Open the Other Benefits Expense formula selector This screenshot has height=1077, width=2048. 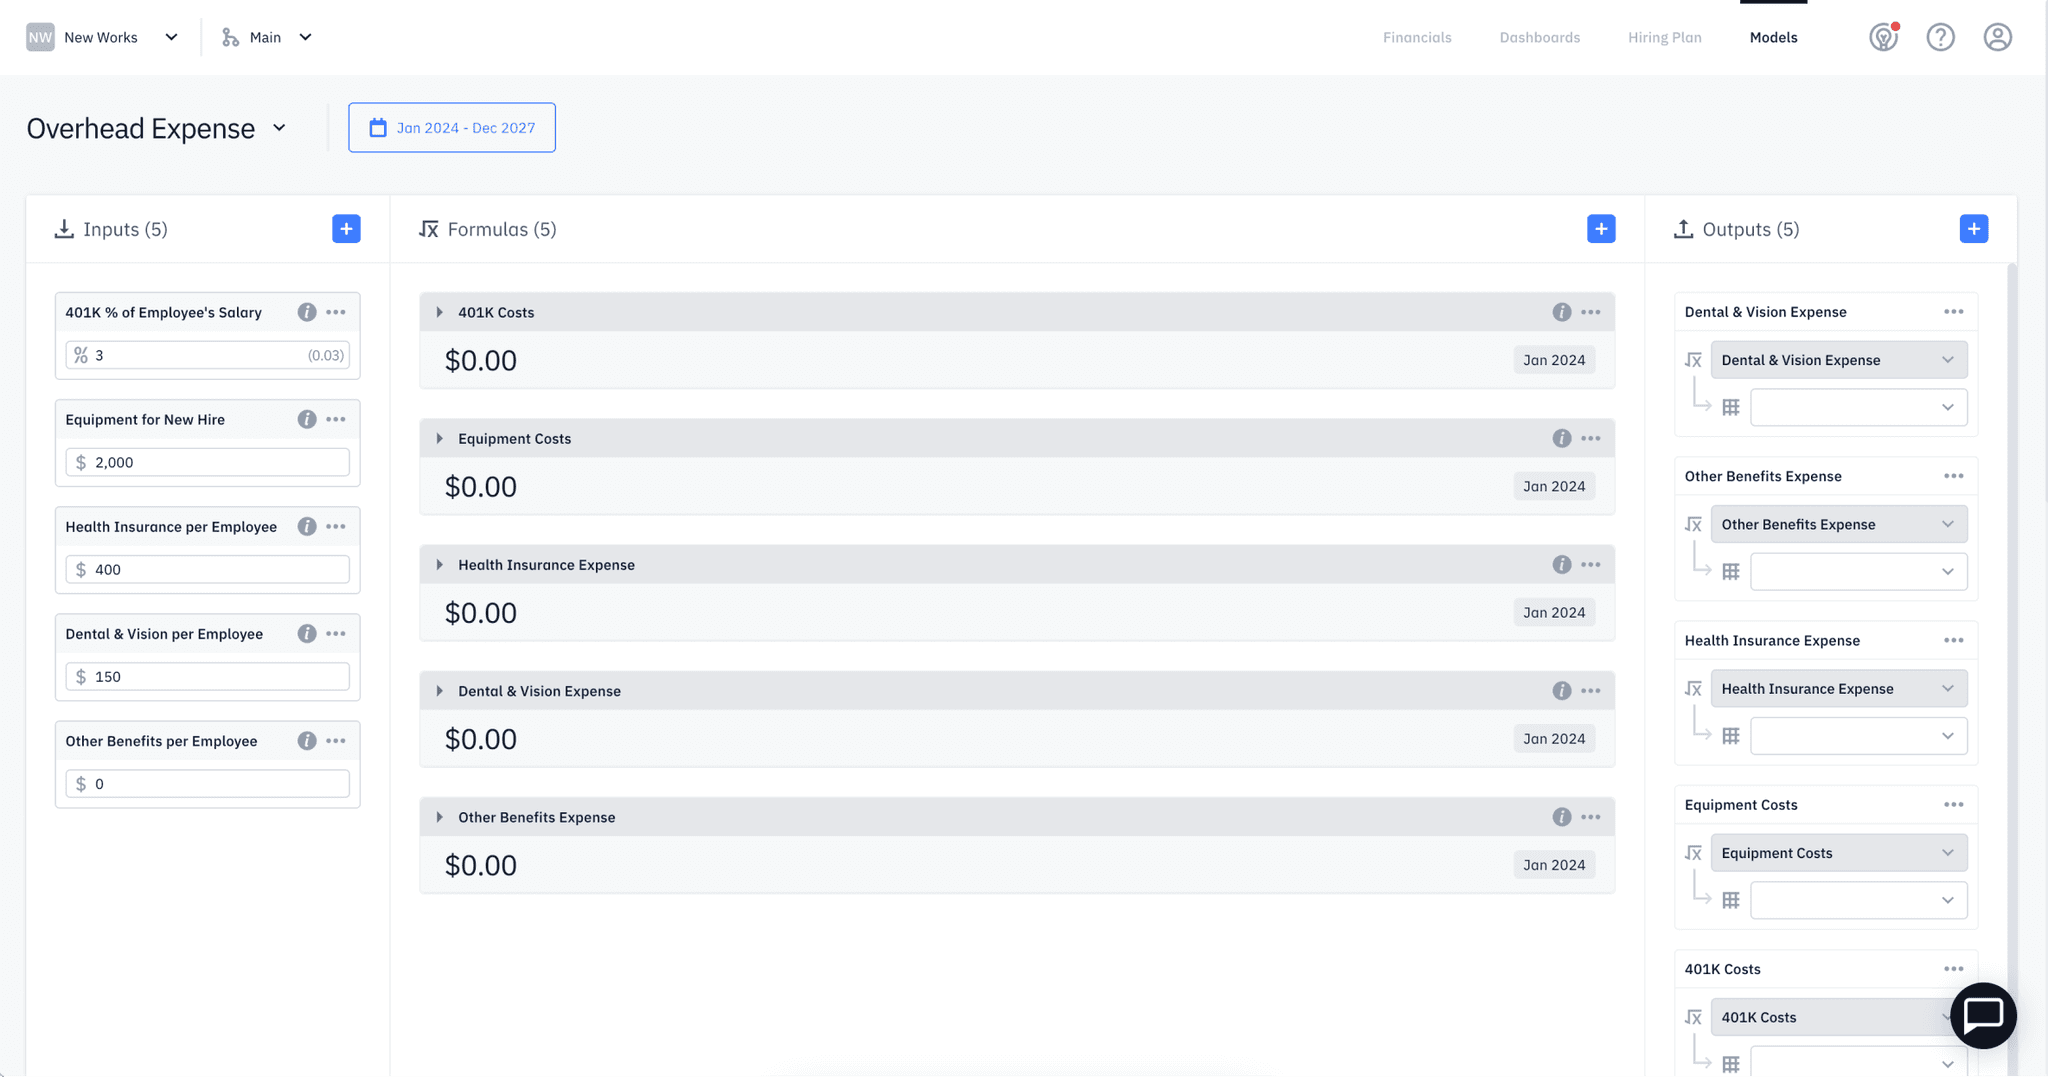click(1839, 524)
